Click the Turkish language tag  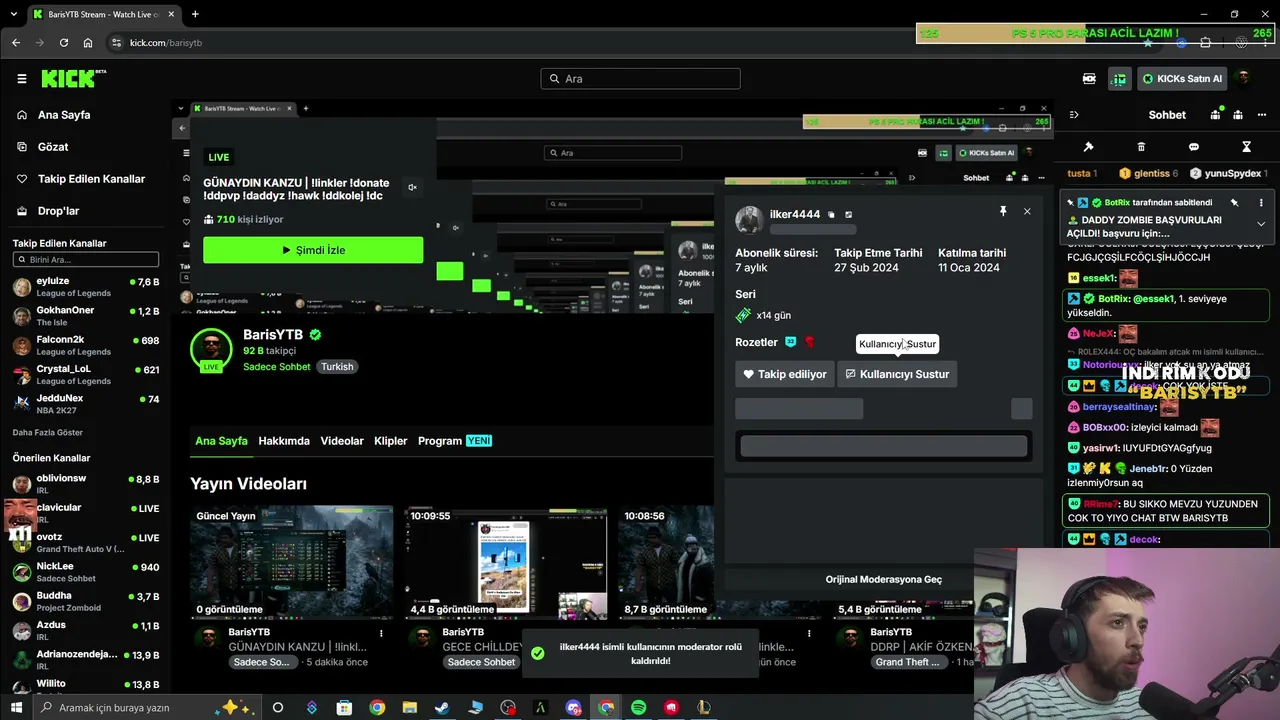click(x=337, y=367)
